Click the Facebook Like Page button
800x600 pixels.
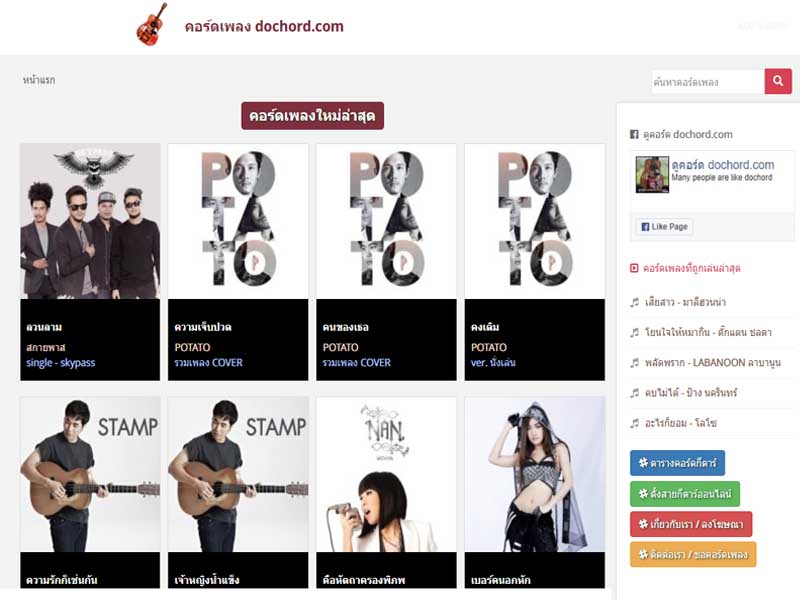664,227
